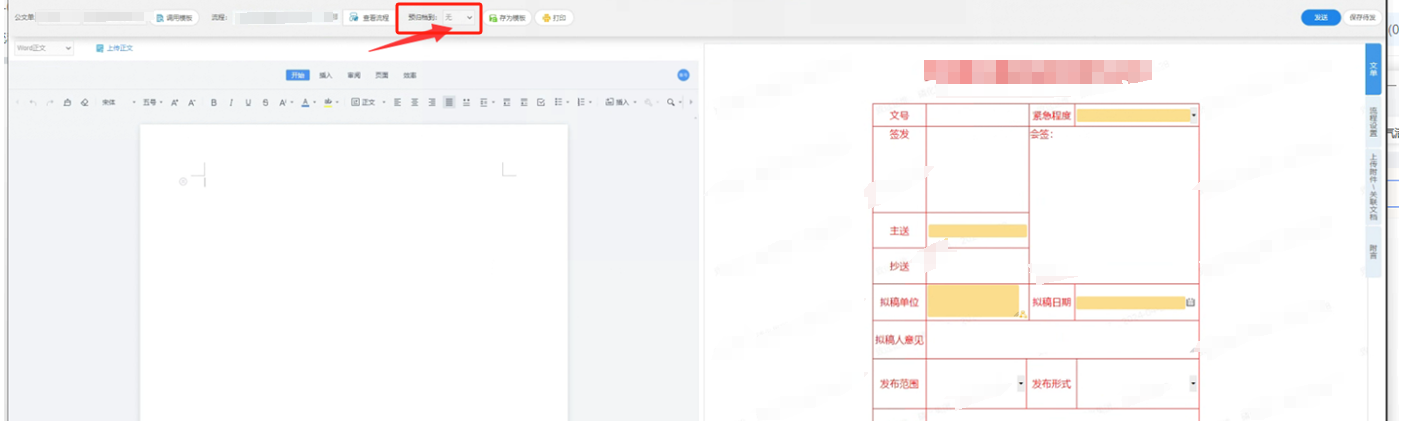Image resolution: width=1403 pixels, height=421 pixels.
Task: Click the undo arrow in editor toolbar
Action: 33,102
